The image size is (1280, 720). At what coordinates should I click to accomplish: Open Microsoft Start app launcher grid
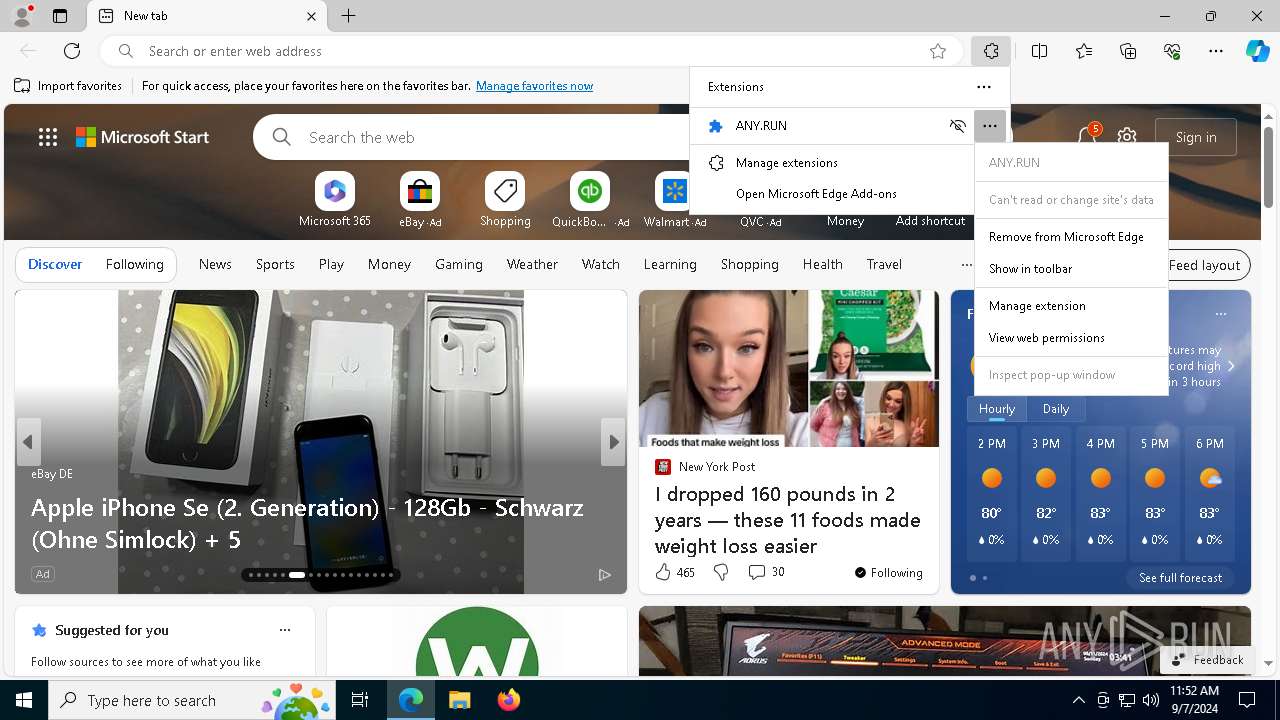pyautogui.click(x=48, y=137)
